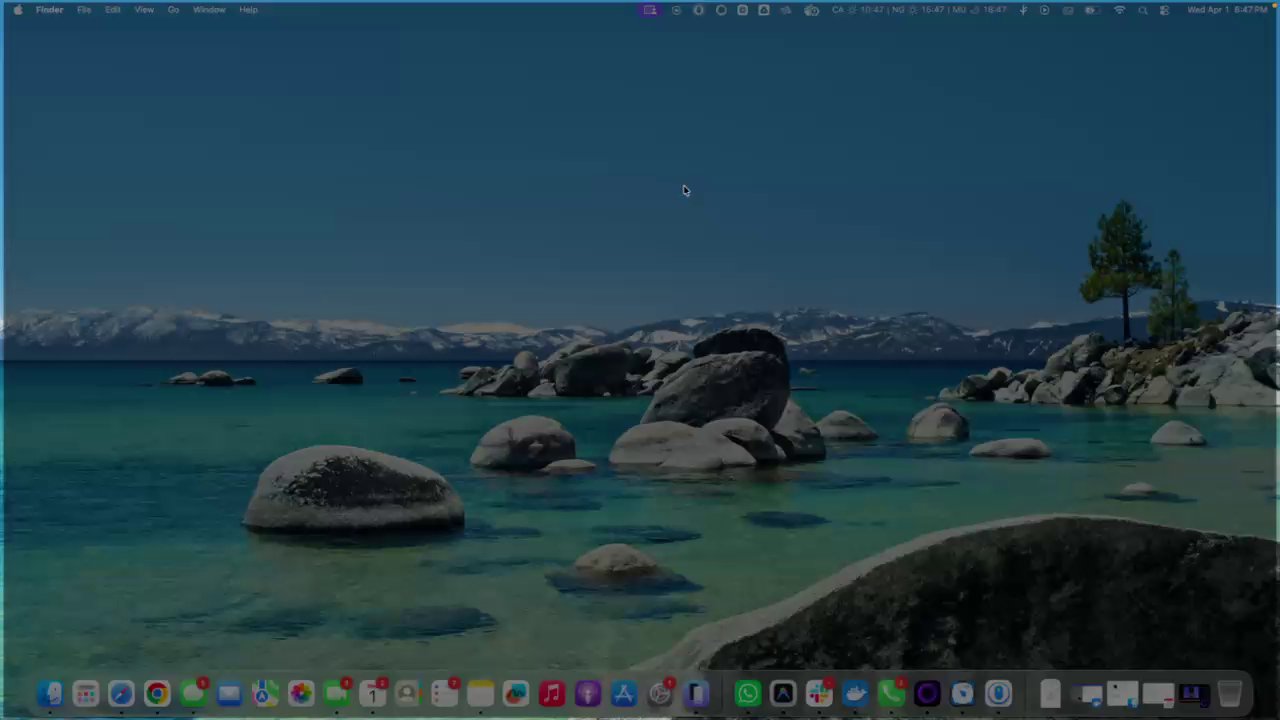This screenshot has height=720, width=1280.
Task: Open Reminders from the Dock
Action: pyautogui.click(x=444, y=694)
